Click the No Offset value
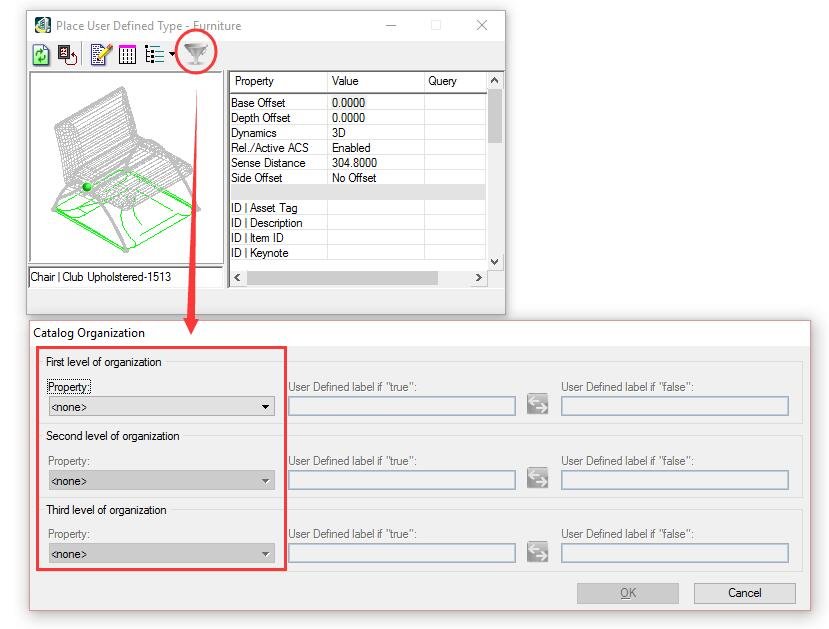This screenshot has width=829, height=629. tap(354, 178)
